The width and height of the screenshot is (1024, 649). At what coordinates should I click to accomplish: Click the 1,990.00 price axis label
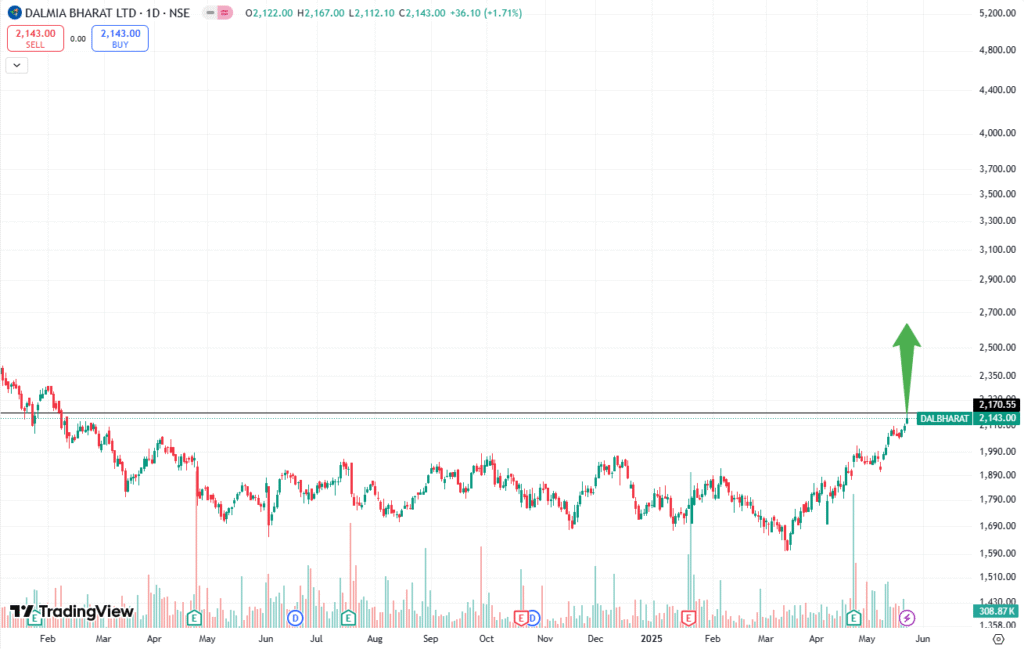pos(997,451)
